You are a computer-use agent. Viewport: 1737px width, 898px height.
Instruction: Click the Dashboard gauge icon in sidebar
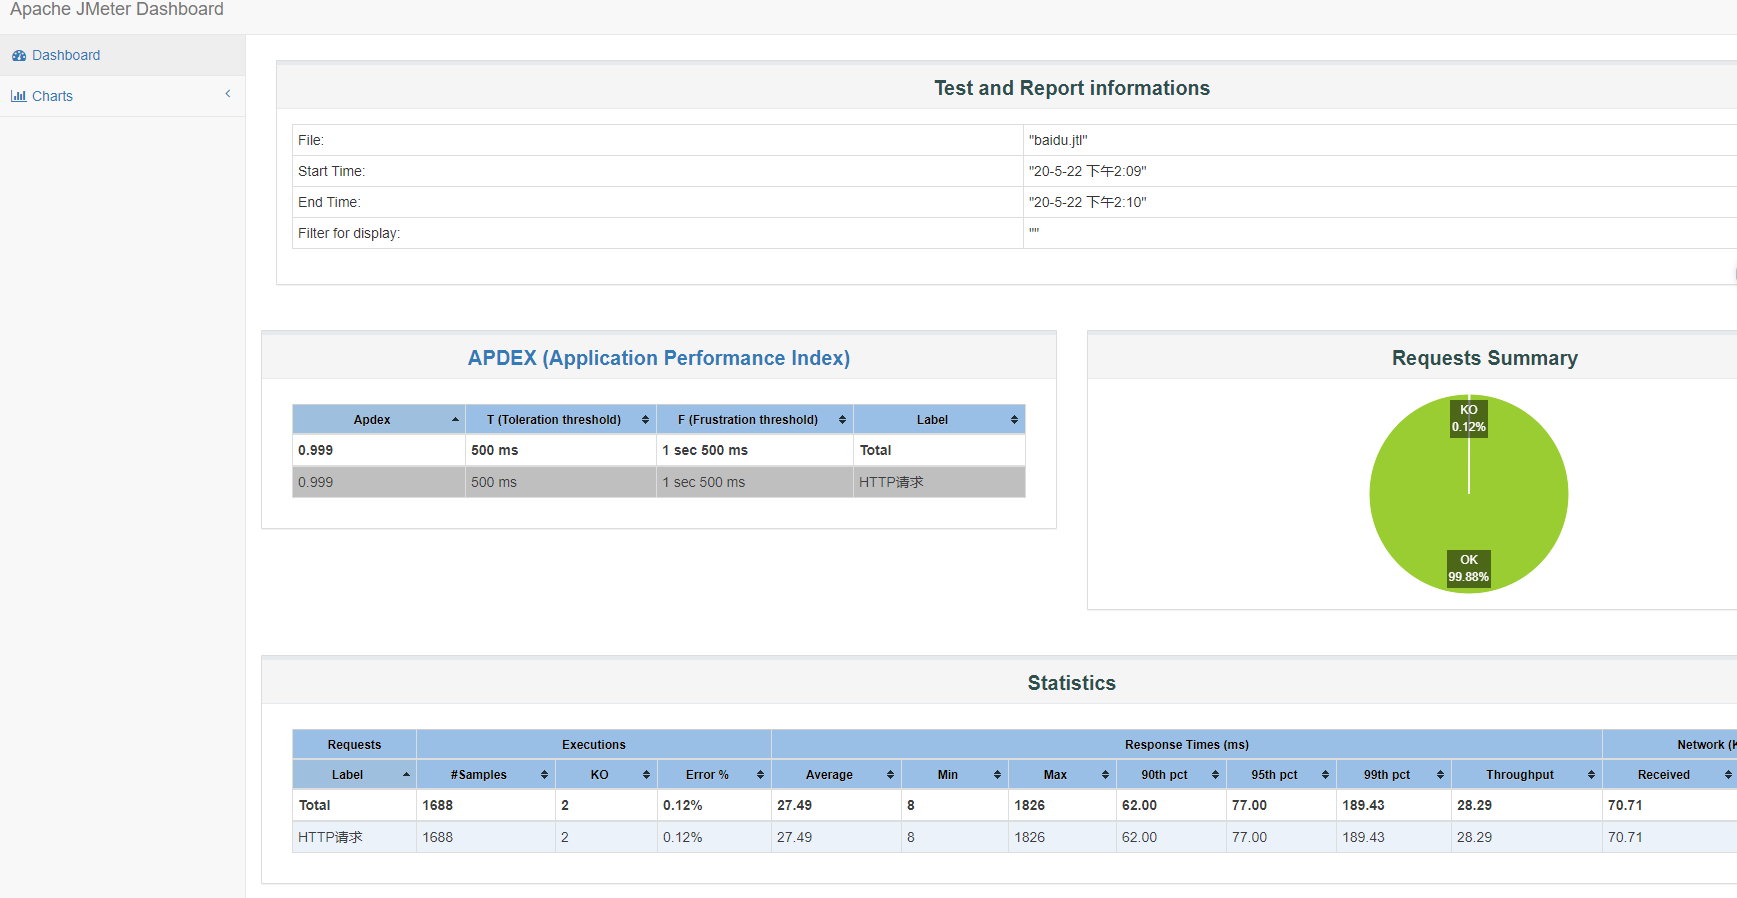pyautogui.click(x=19, y=56)
